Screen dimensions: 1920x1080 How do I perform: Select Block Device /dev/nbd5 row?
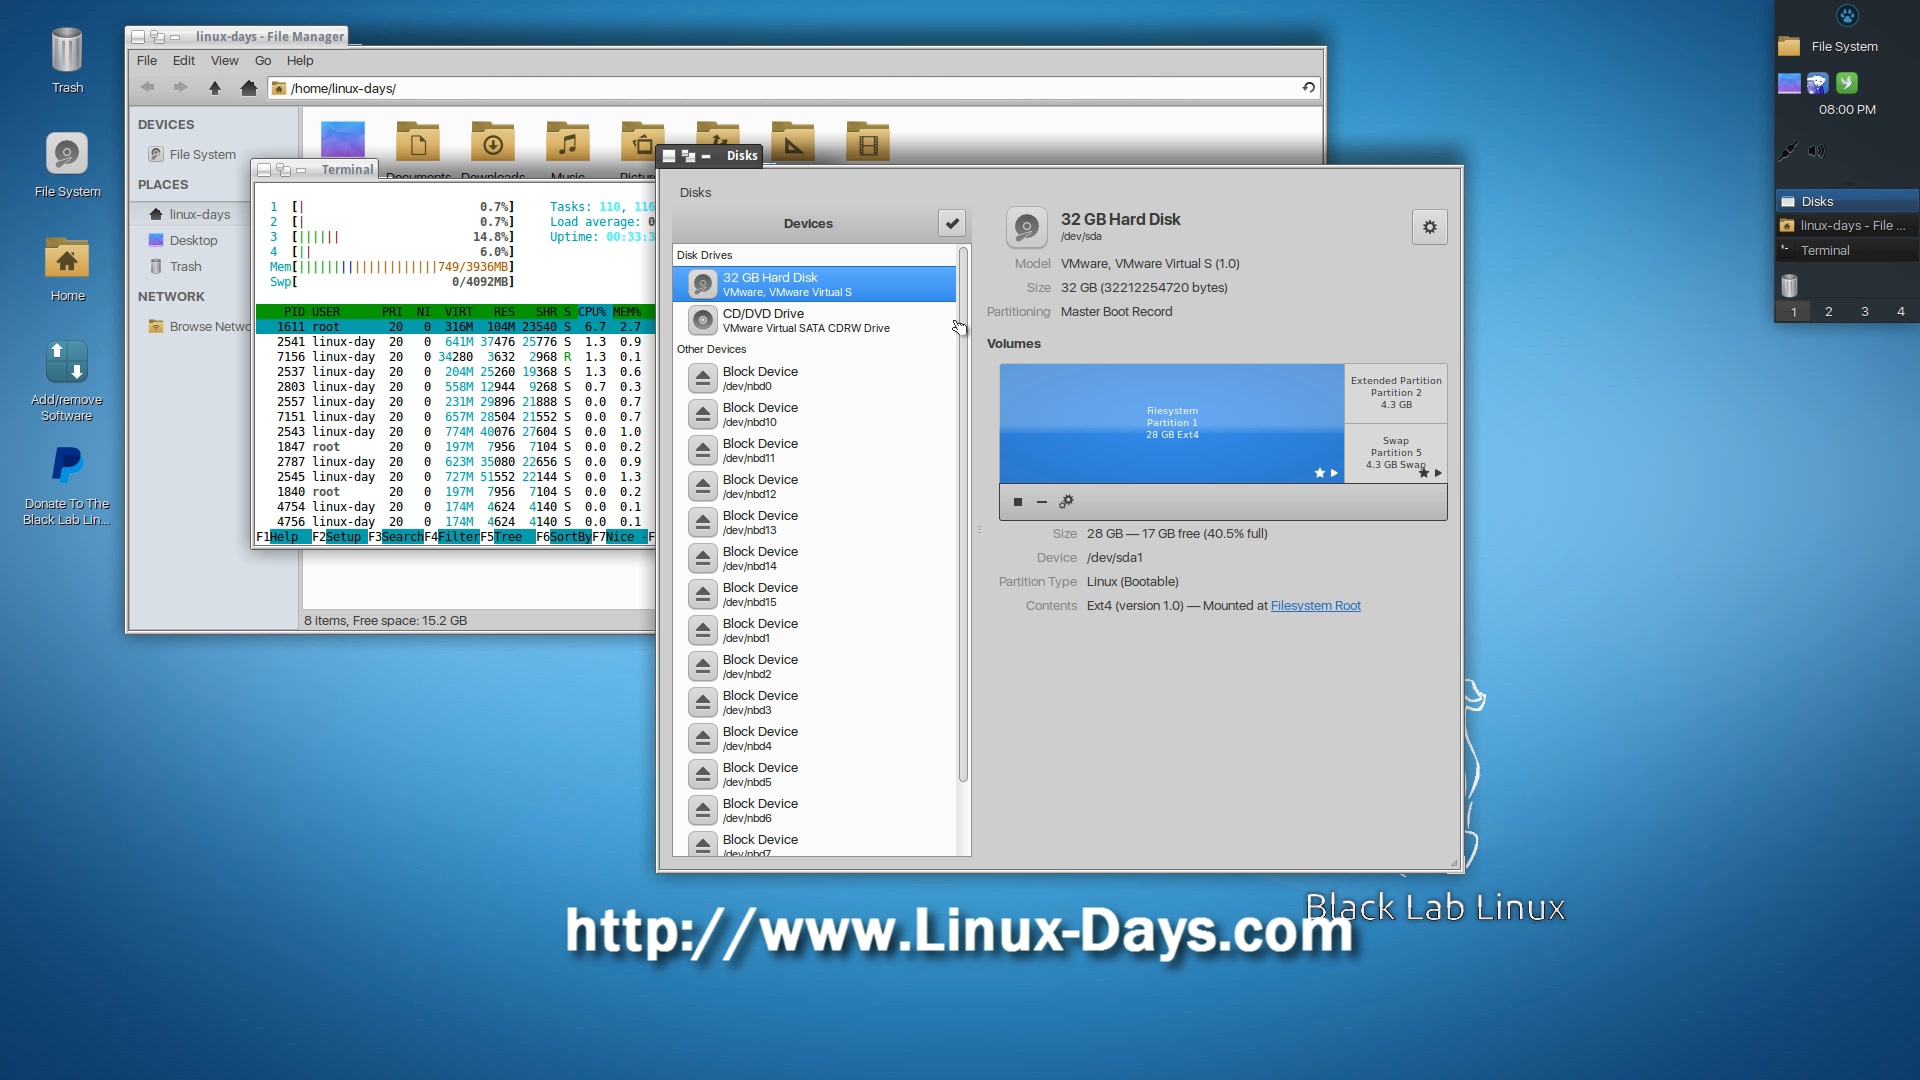pos(815,774)
